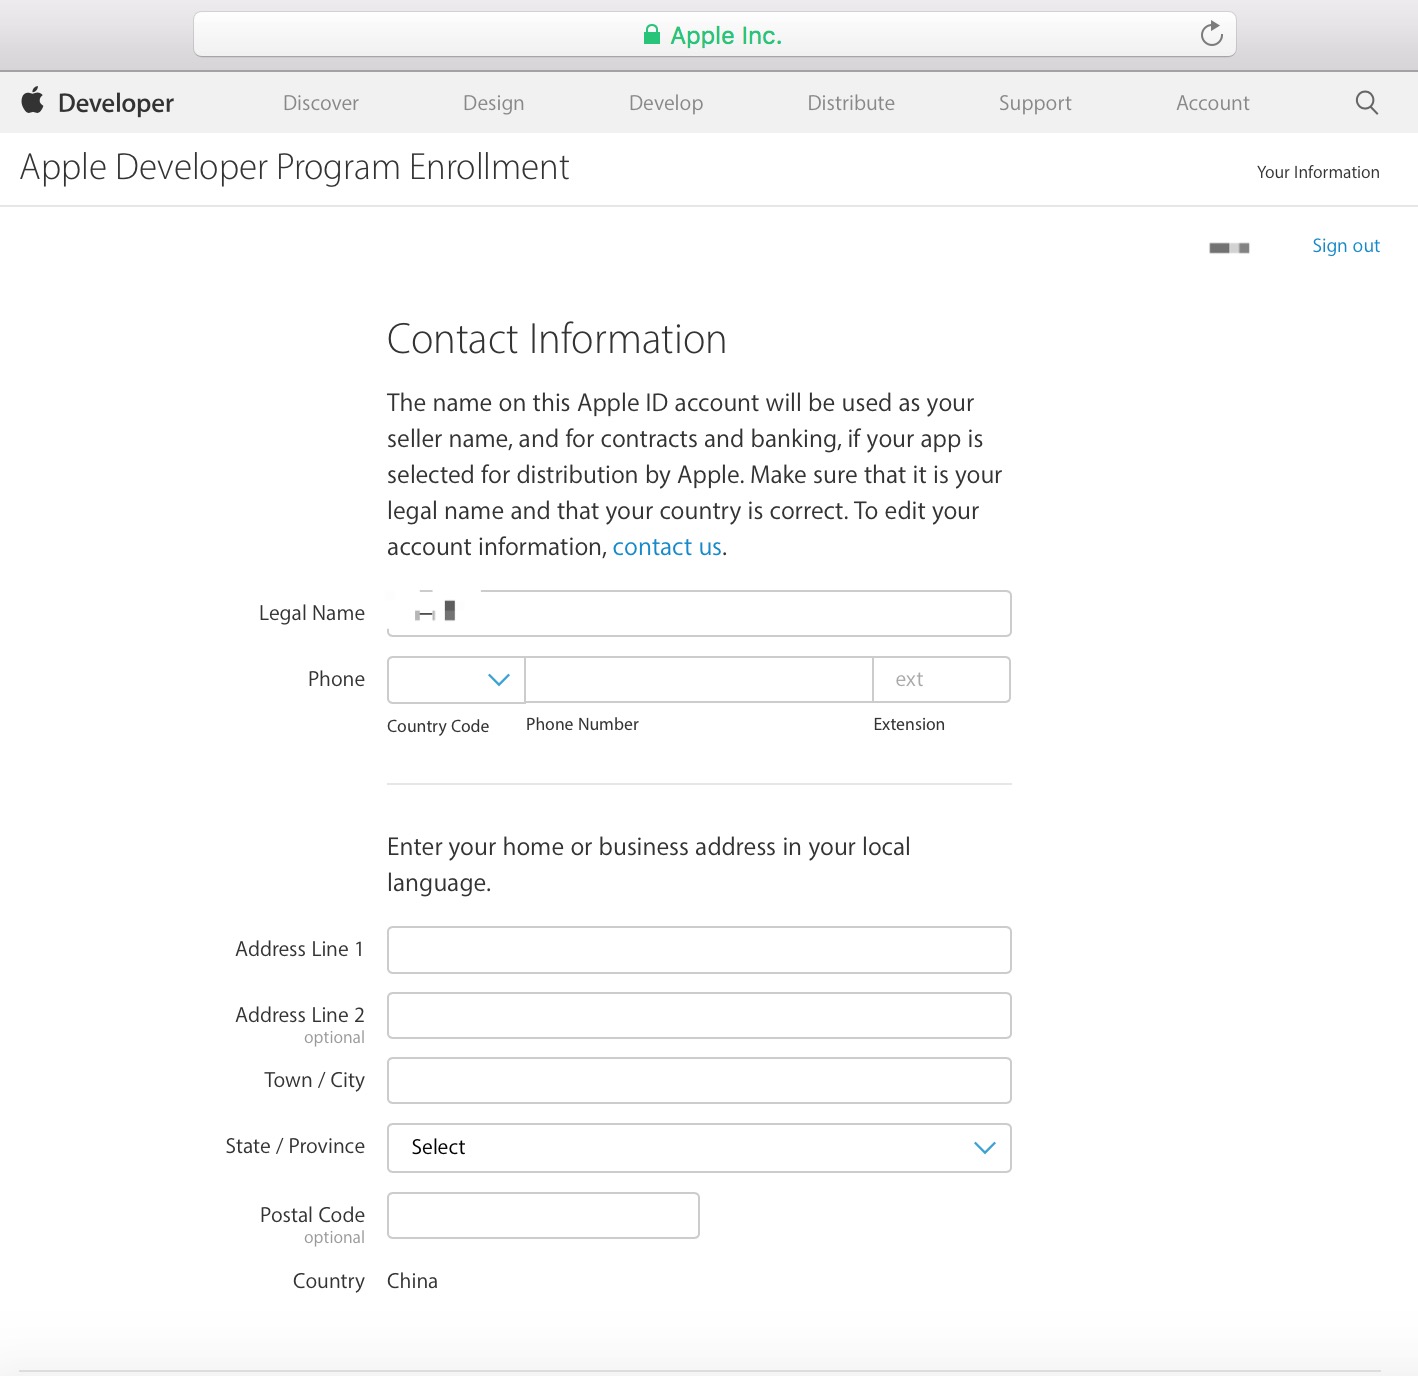Click the Address Line 1 field

[699, 950]
